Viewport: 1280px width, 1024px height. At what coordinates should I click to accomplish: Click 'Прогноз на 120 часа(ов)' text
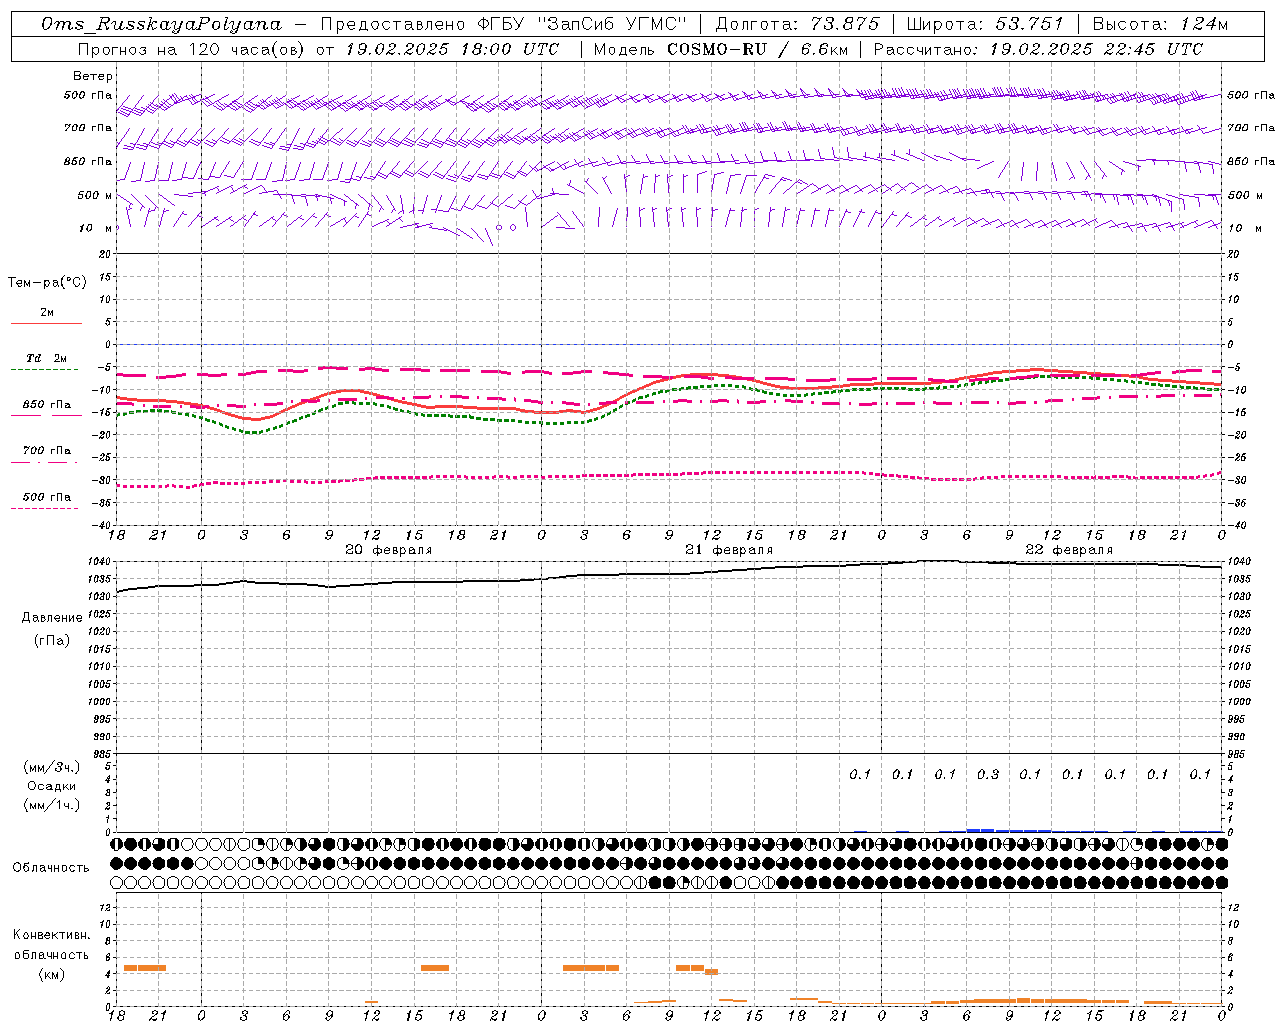click(192, 49)
